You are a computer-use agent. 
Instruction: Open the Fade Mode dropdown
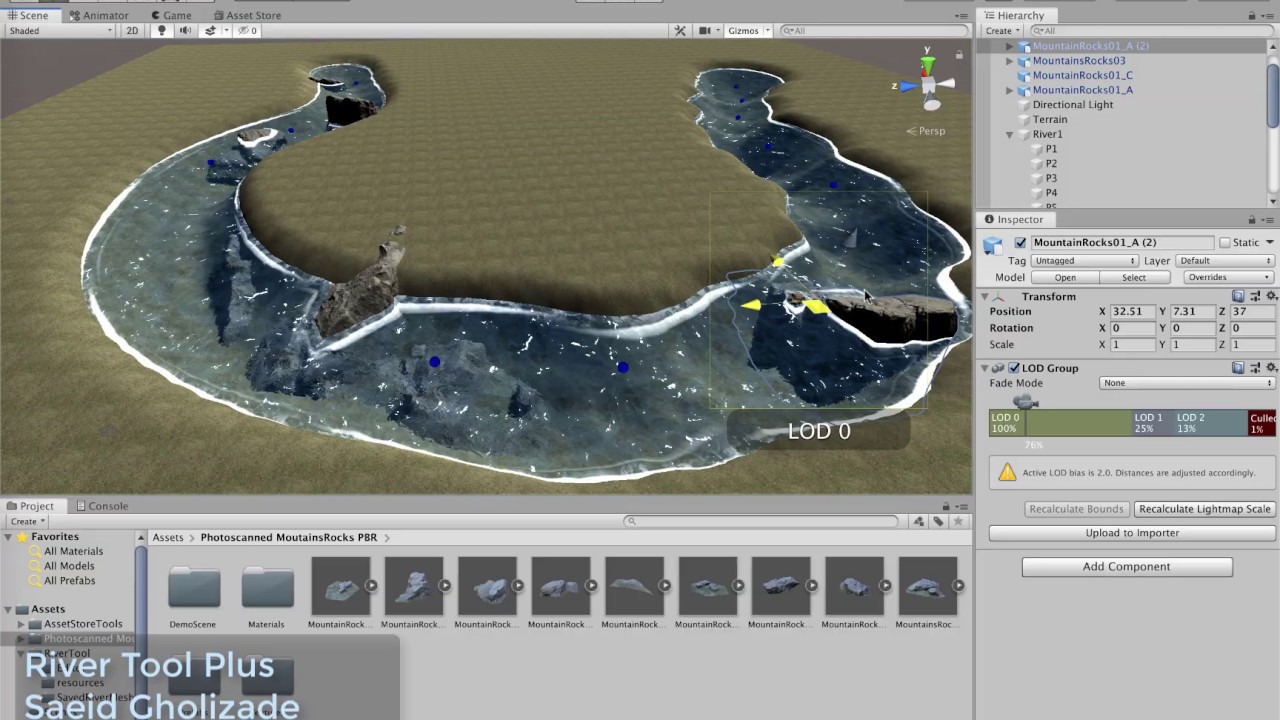pos(1187,383)
